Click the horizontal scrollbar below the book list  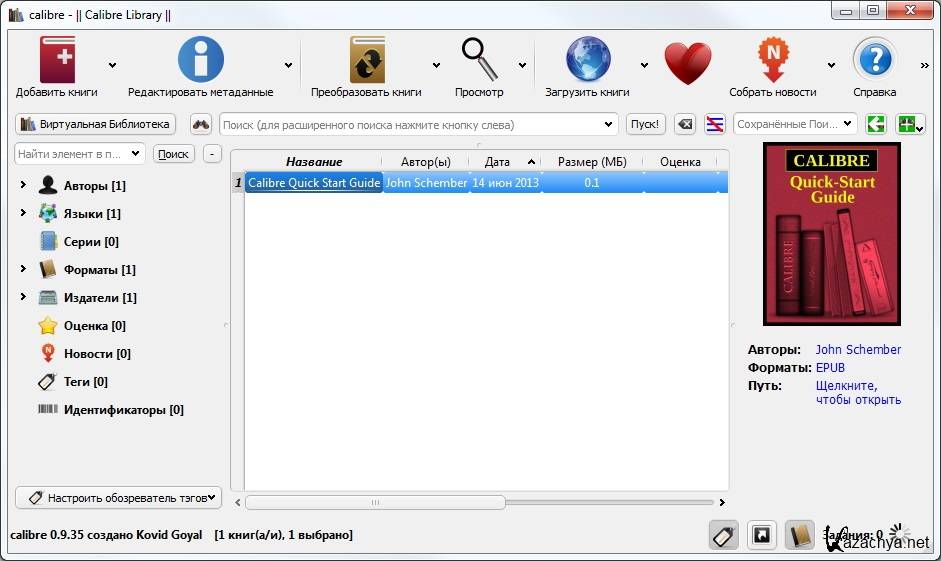tap(480, 503)
